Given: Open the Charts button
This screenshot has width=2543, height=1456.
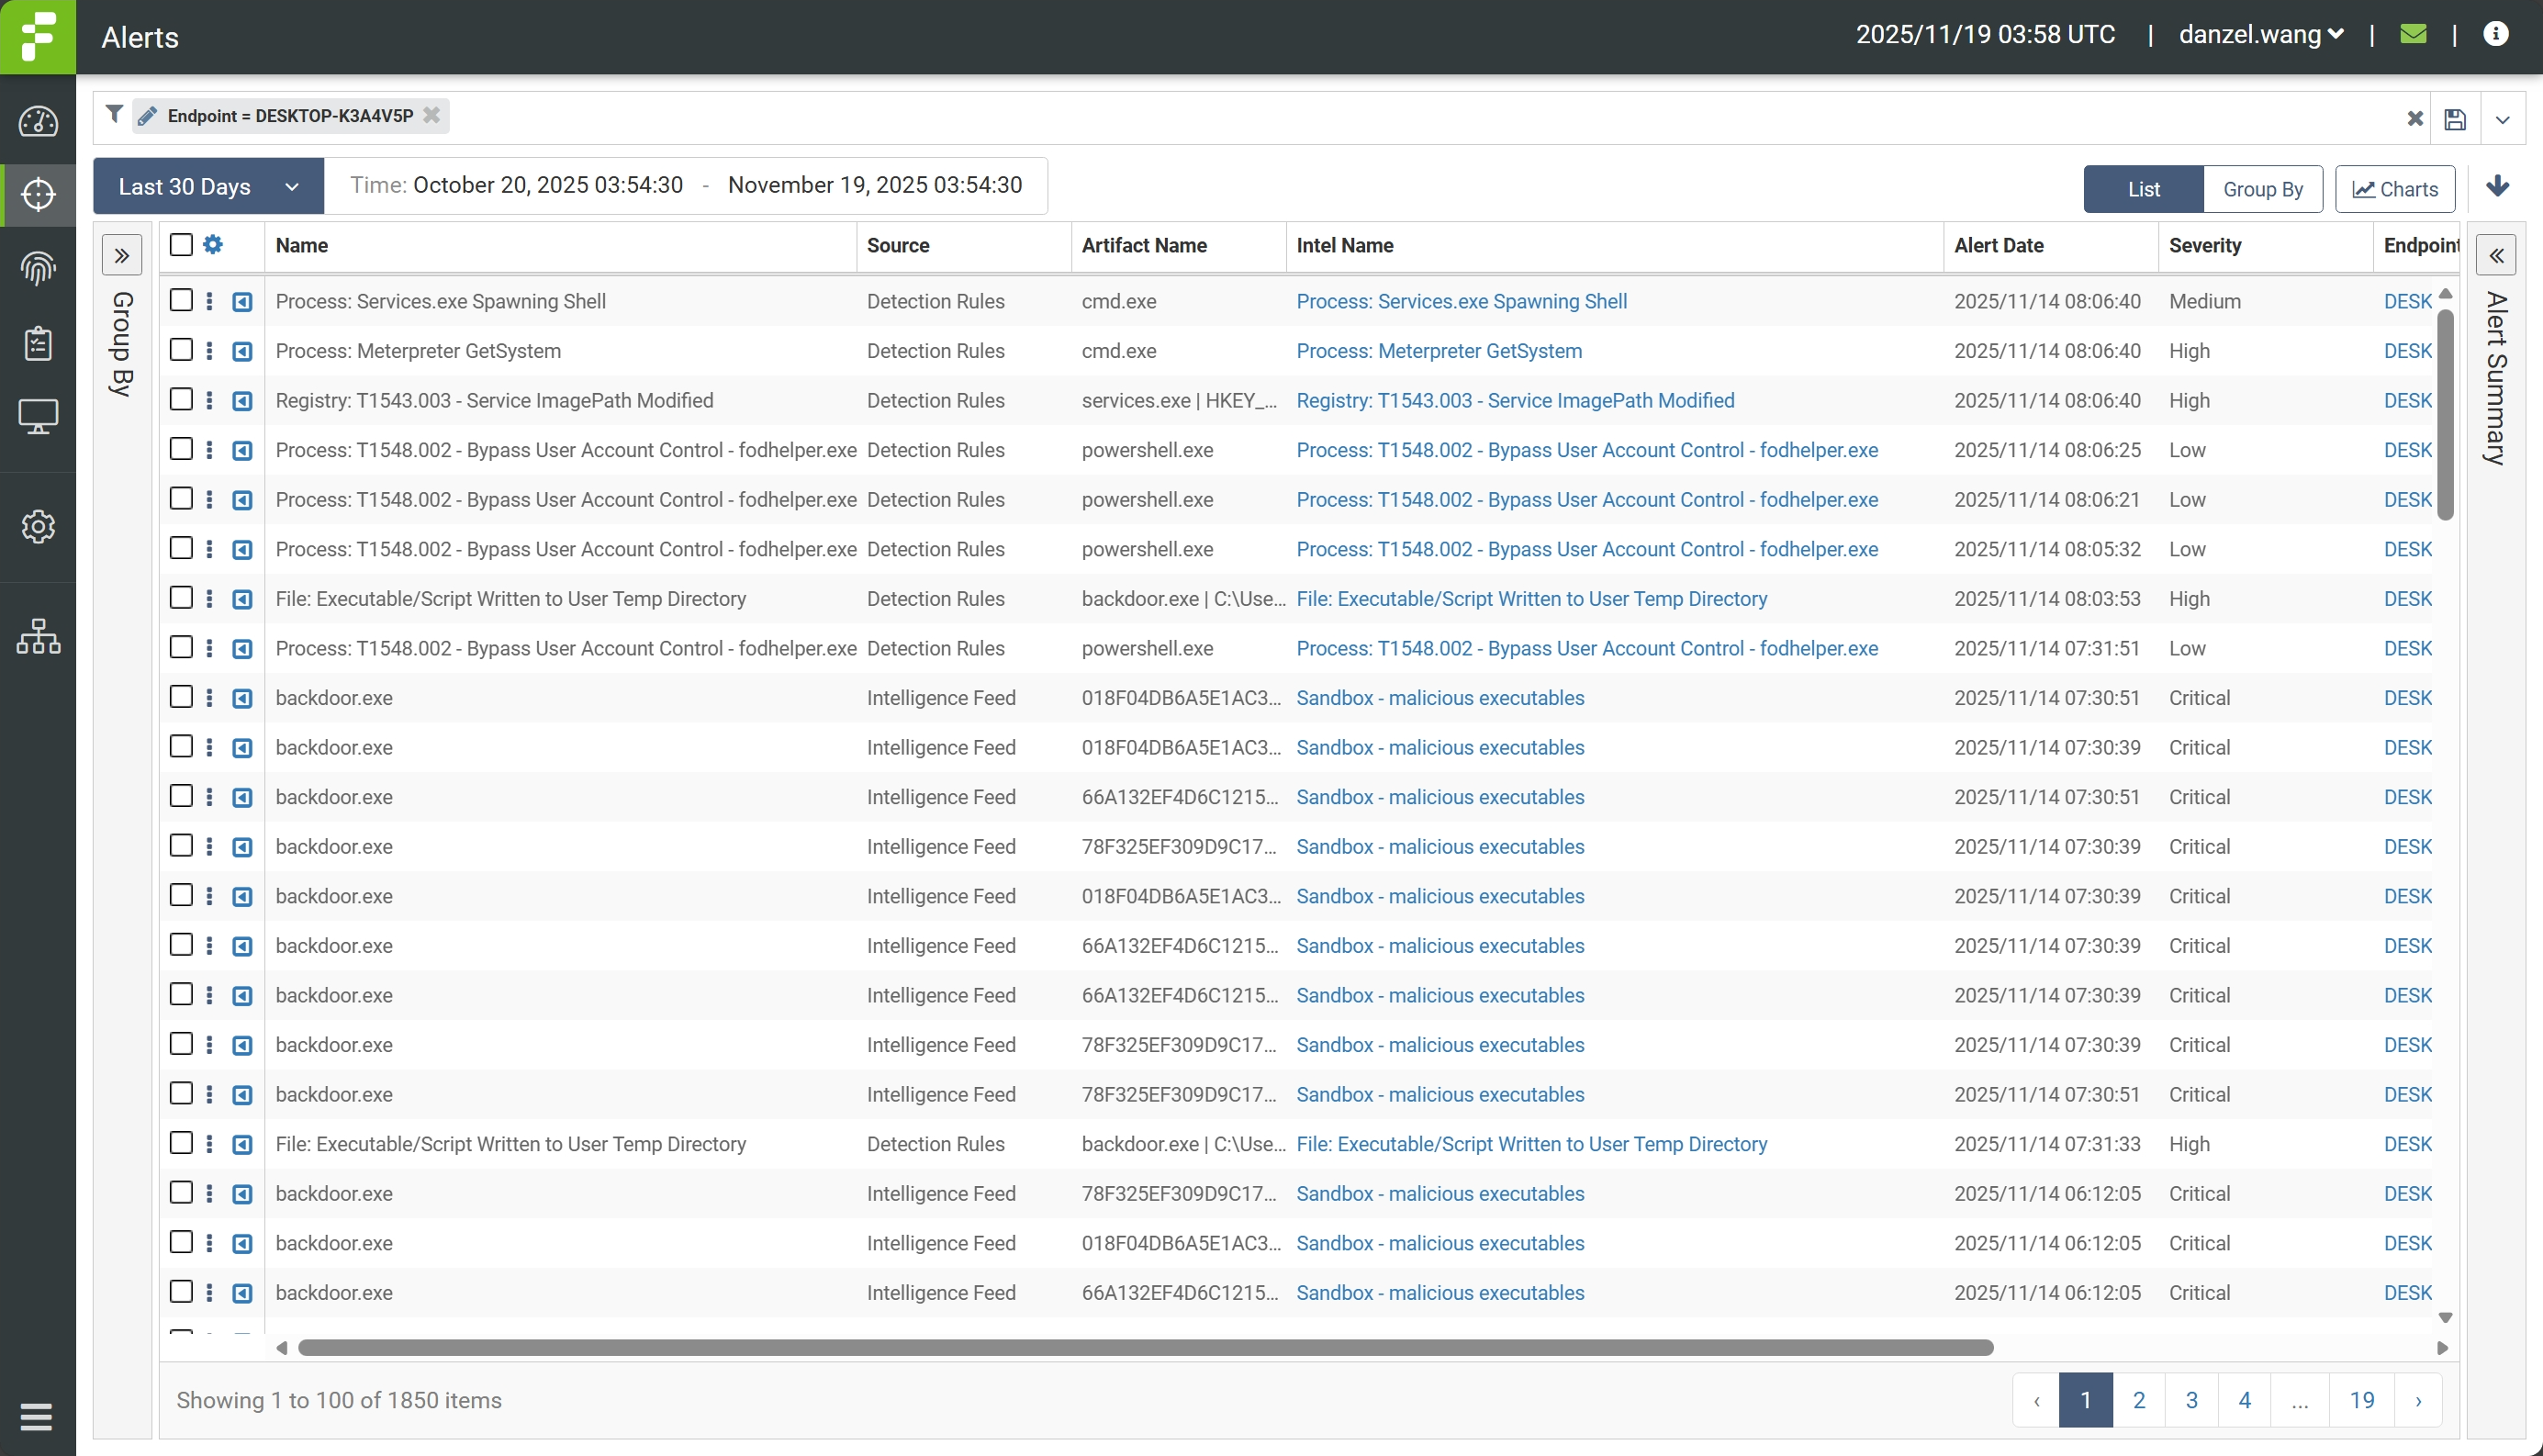Looking at the screenshot, I should [x=2394, y=189].
